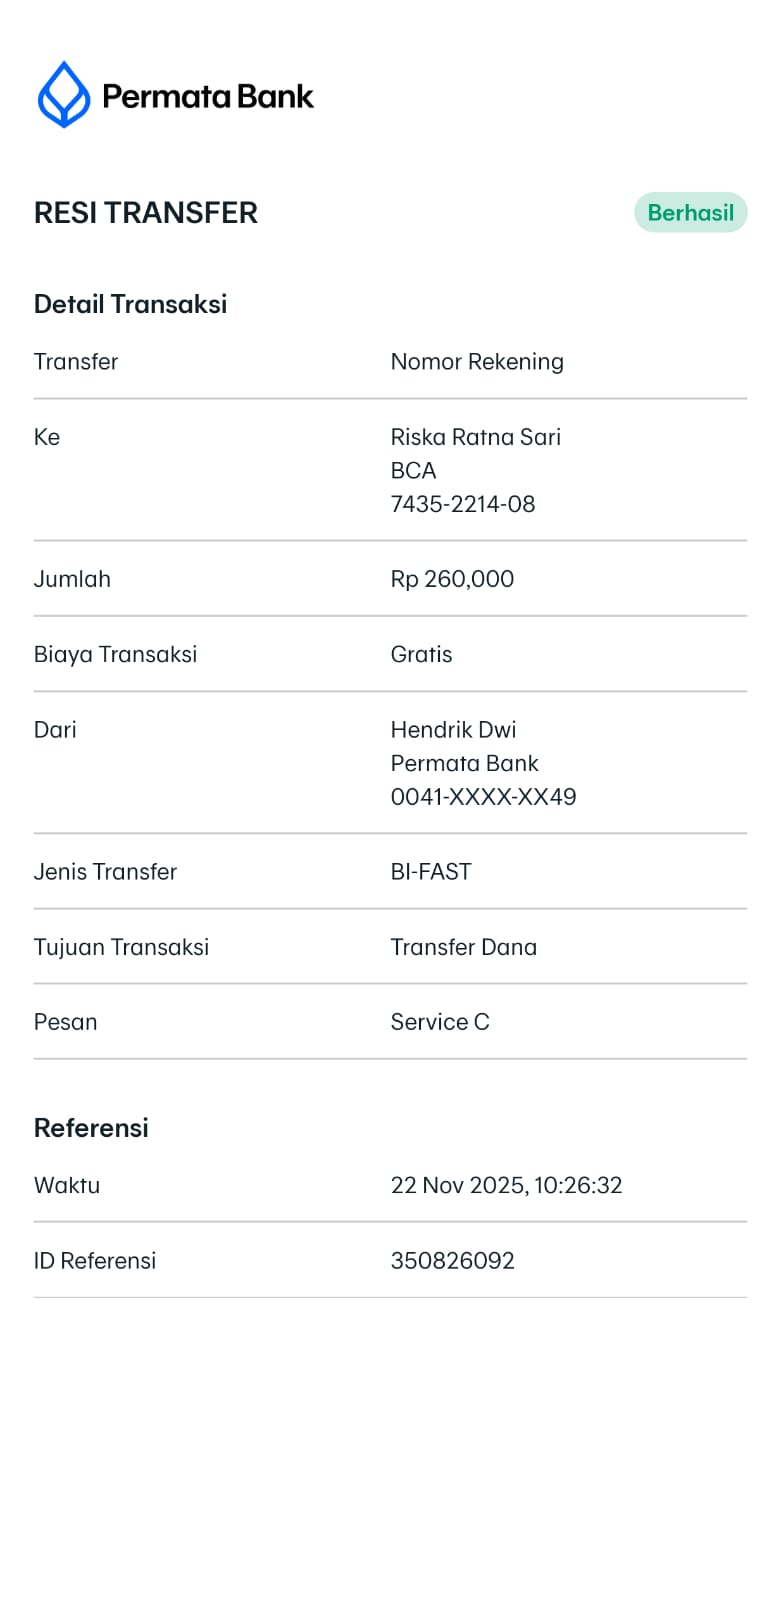The width and height of the screenshot is (781, 1600).
Task: Select sender name Hendrik Dwi
Action: pos(453,730)
